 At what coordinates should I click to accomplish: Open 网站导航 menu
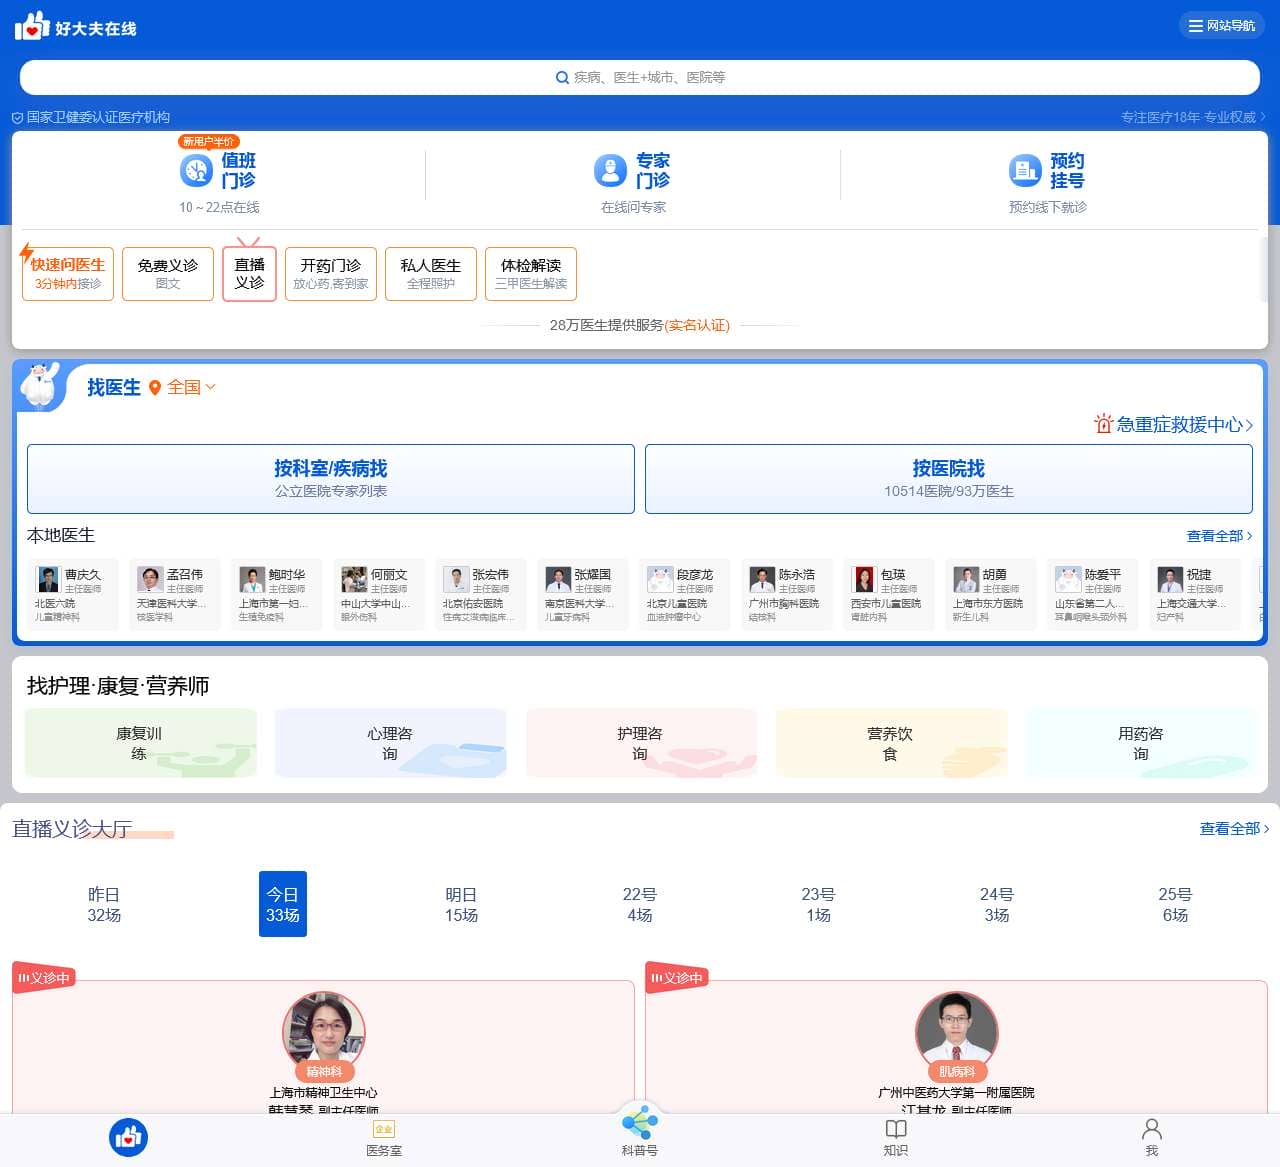pos(1222,26)
